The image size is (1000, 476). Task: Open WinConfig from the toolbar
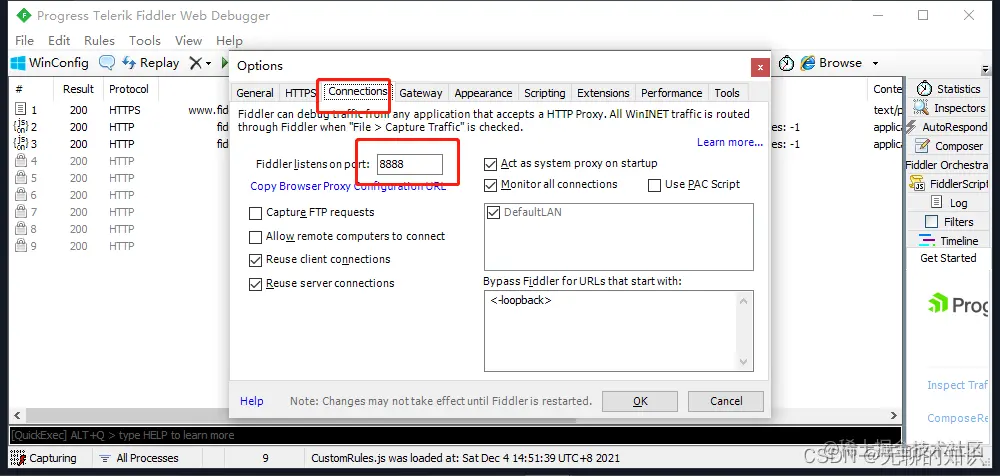coord(50,63)
